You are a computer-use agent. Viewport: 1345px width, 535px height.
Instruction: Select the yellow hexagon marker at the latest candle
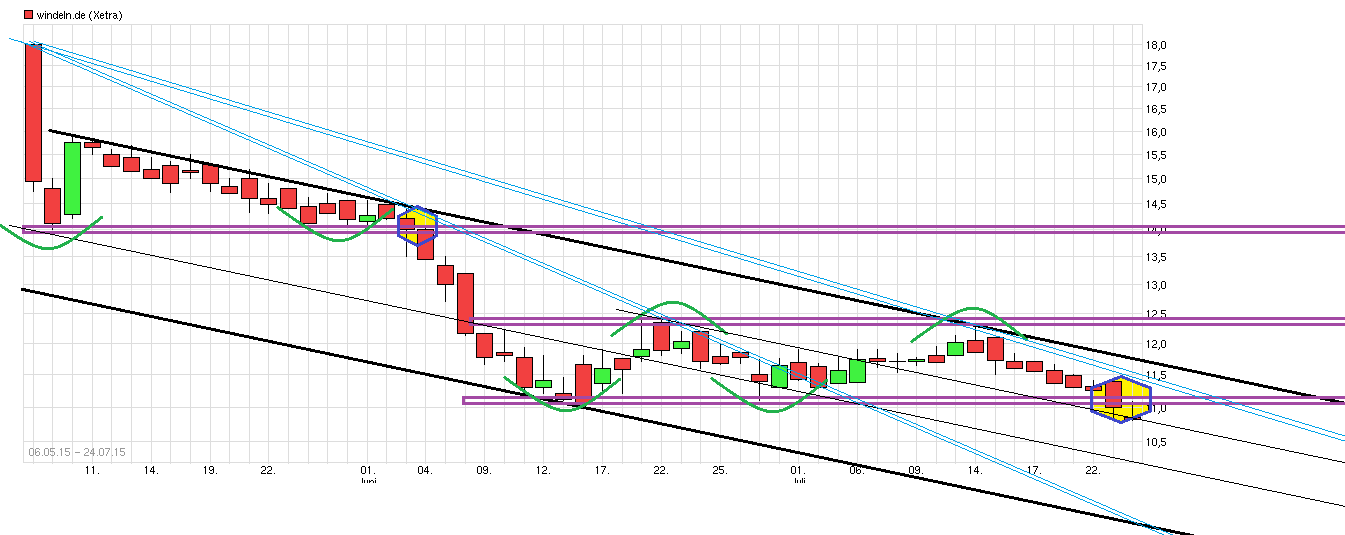(x=1118, y=399)
